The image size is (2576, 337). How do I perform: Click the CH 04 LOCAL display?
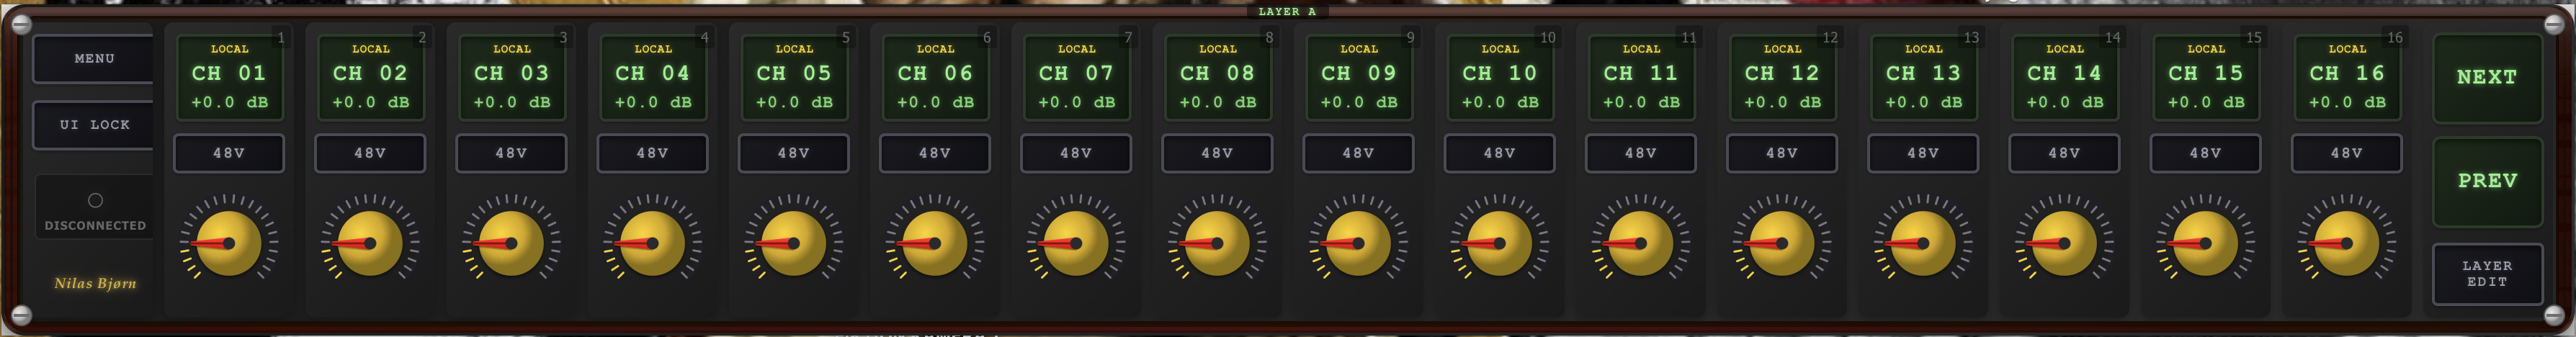coord(652,77)
